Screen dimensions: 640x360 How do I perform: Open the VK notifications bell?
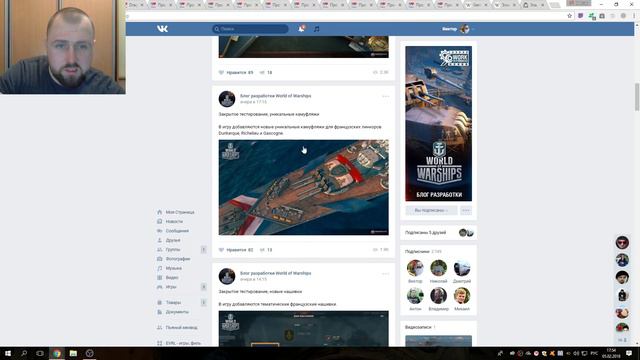click(x=301, y=29)
